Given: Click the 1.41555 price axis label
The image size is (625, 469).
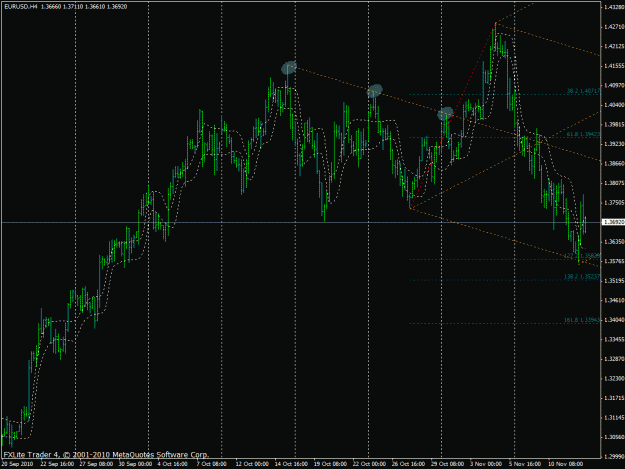Looking at the screenshot, I should [614, 66].
